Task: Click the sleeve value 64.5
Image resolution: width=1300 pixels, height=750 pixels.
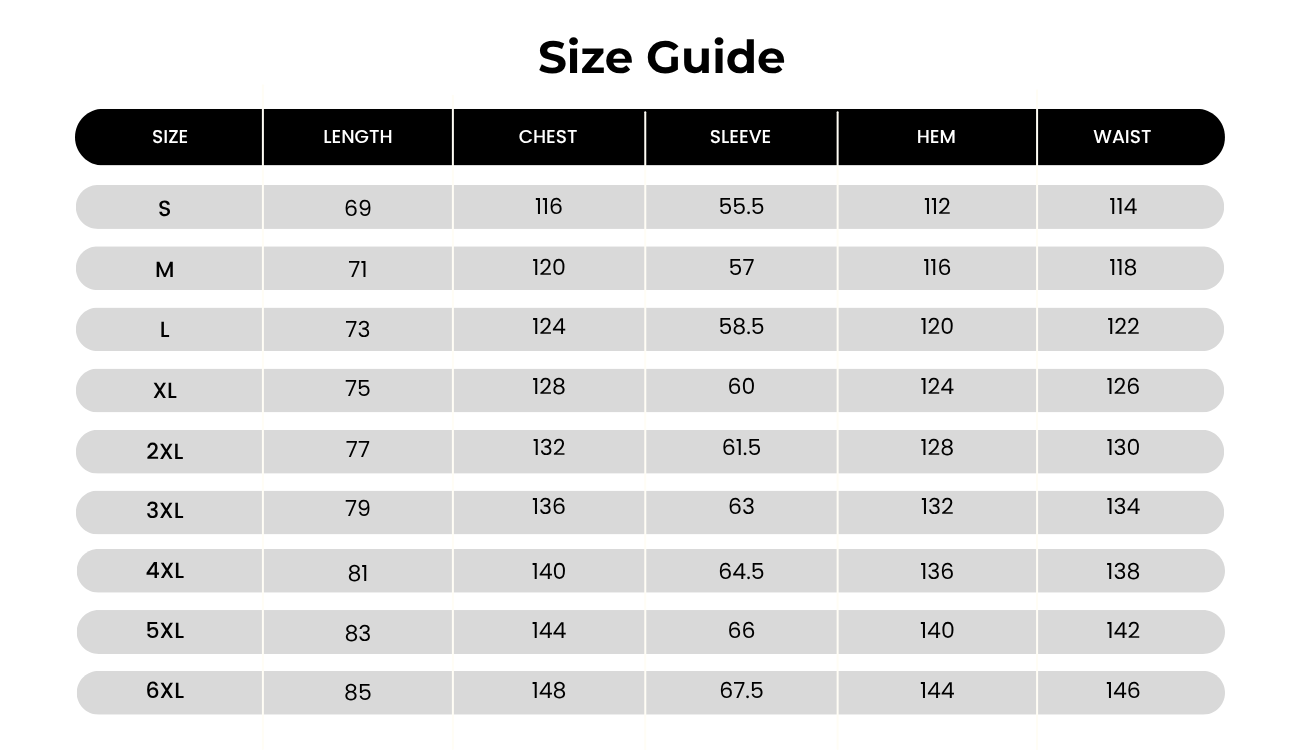Action: coord(741,572)
